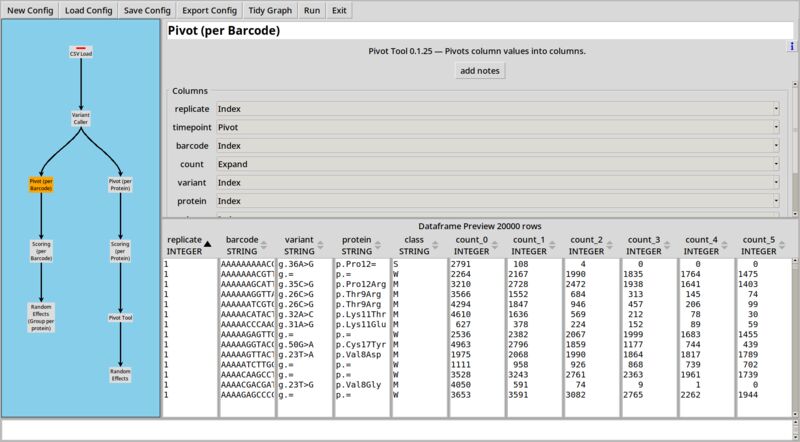
Task: Select the bottom Random Effects node
Action: point(120,375)
